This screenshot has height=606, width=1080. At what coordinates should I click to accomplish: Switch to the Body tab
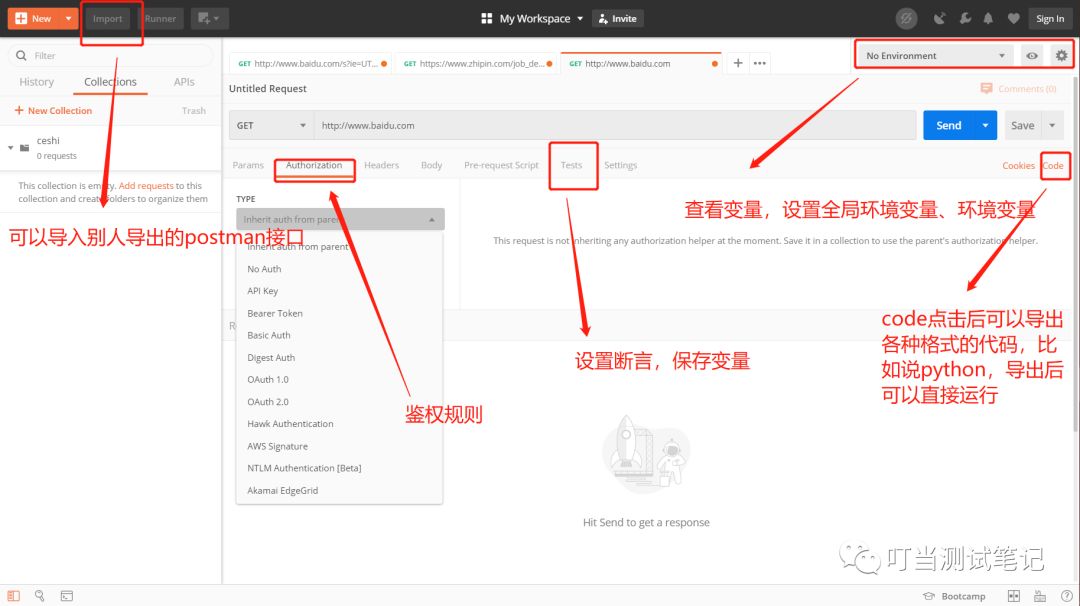click(431, 165)
